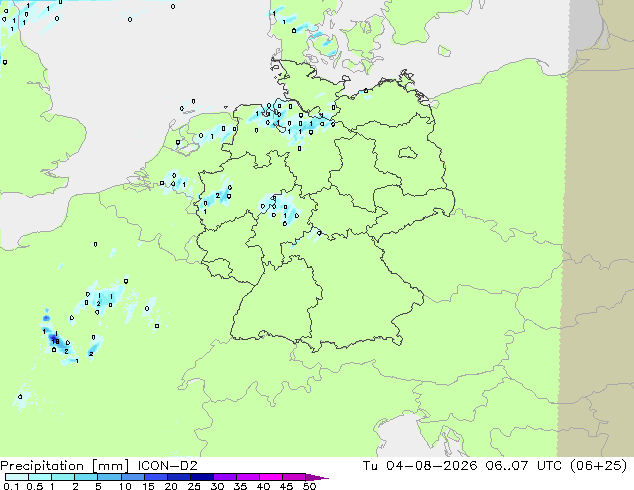The height and width of the screenshot is (490, 634).
Task: Click the '(06+25)' forecast offset text
Action: [x=598, y=466]
